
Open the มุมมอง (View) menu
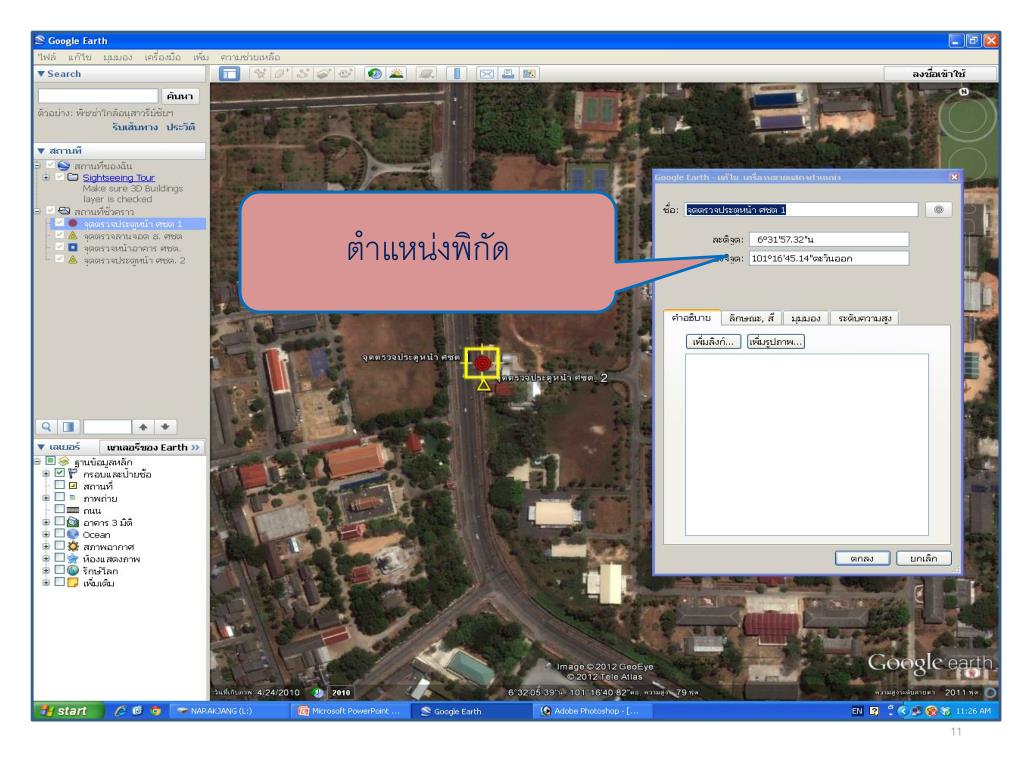(x=118, y=57)
